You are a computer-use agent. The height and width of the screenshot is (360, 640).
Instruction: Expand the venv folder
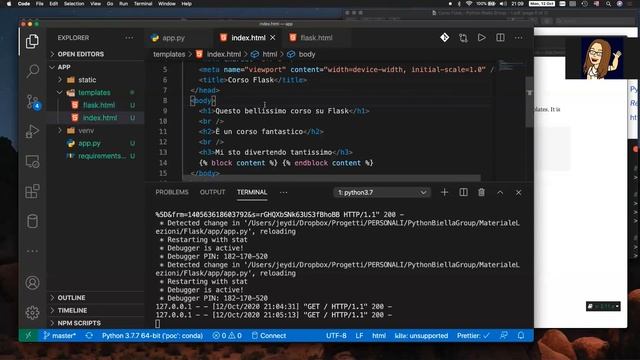[86, 131]
